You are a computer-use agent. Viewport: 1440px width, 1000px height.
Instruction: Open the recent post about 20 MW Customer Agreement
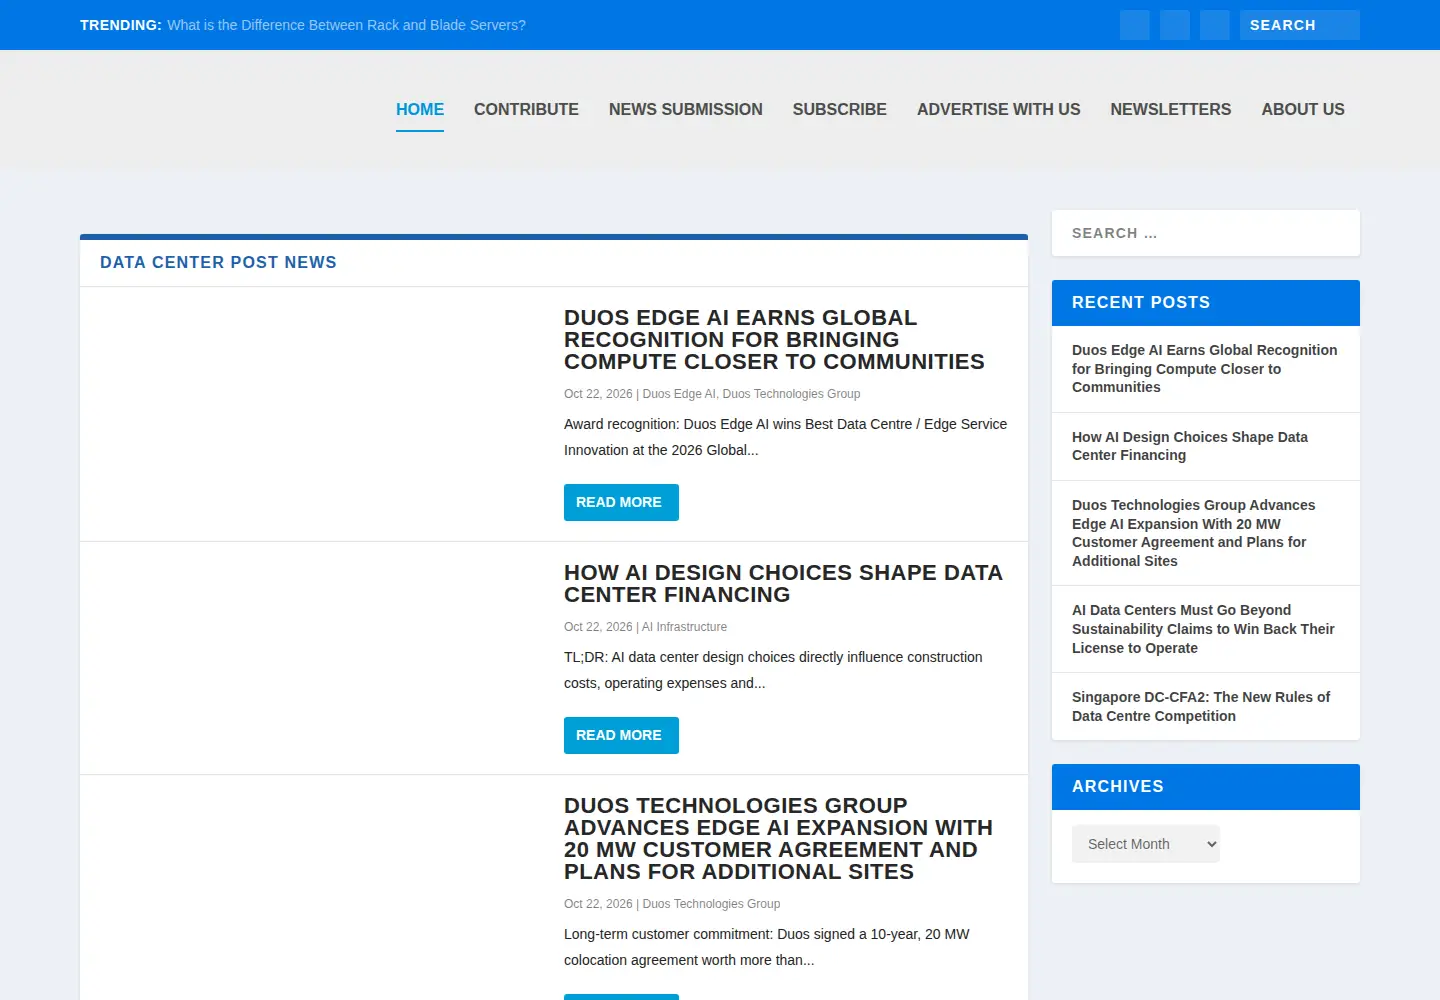pos(1193,533)
